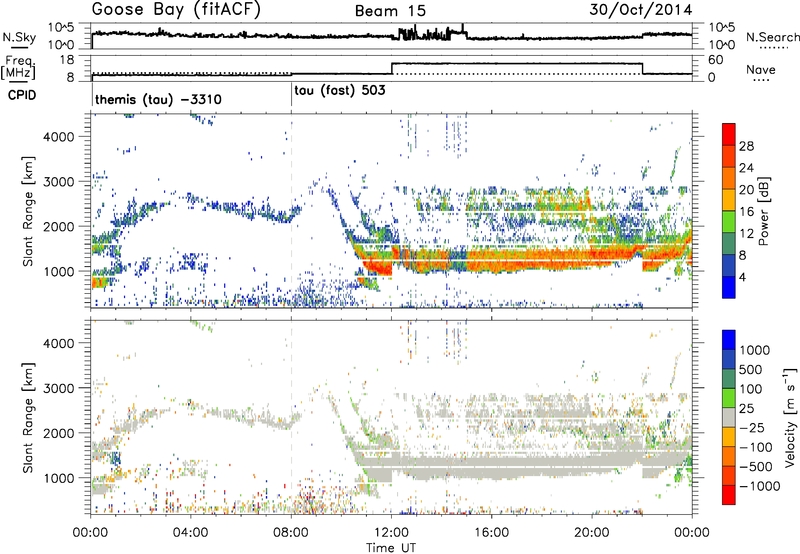Click the "4000" tick in the power panel

point(59,137)
